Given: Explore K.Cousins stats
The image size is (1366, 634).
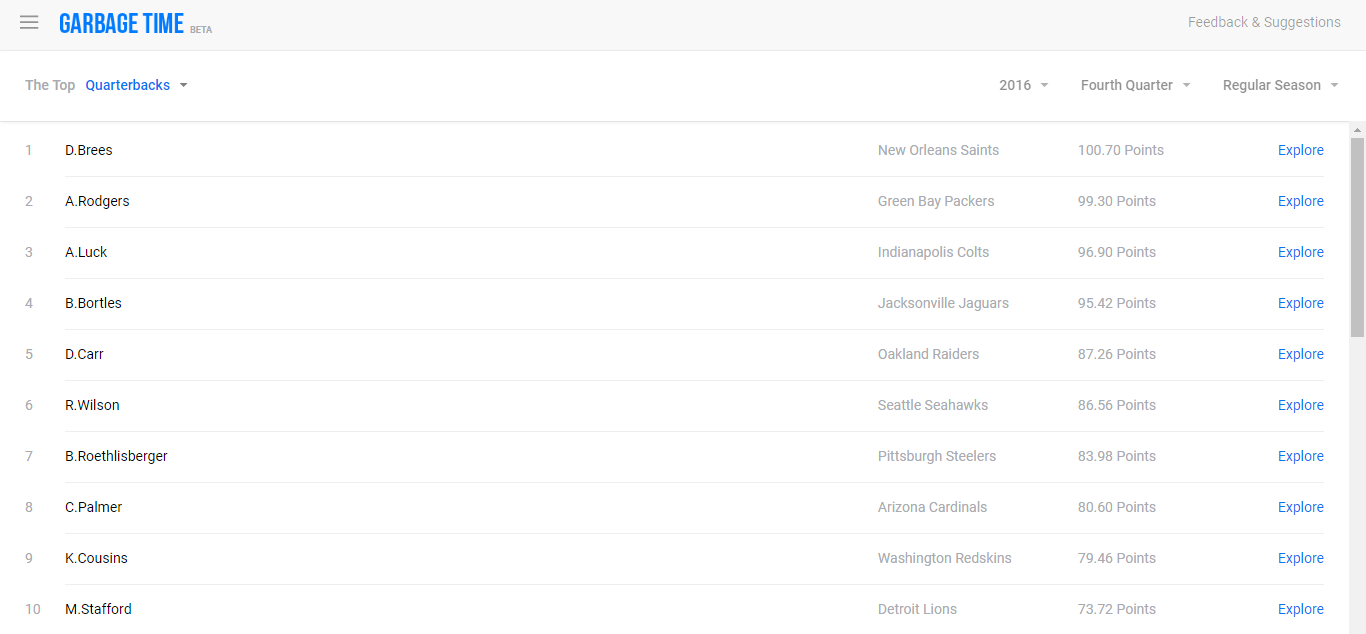Looking at the screenshot, I should point(1301,558).
